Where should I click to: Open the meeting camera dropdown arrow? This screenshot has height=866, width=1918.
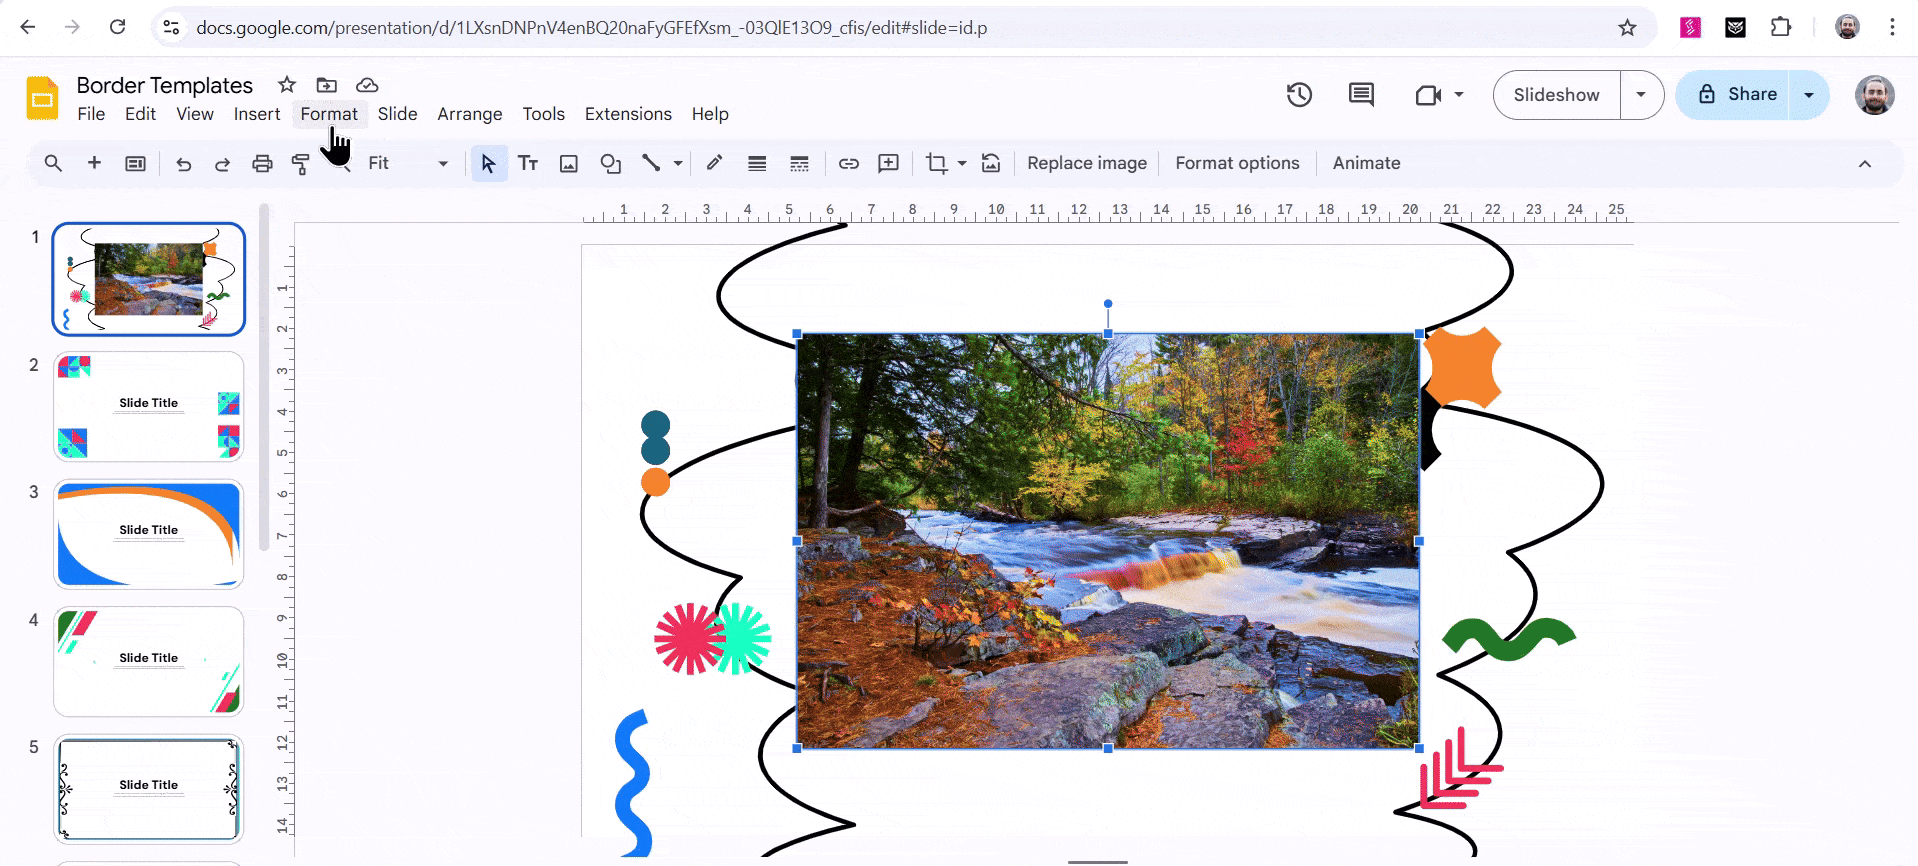[1459, 95]
